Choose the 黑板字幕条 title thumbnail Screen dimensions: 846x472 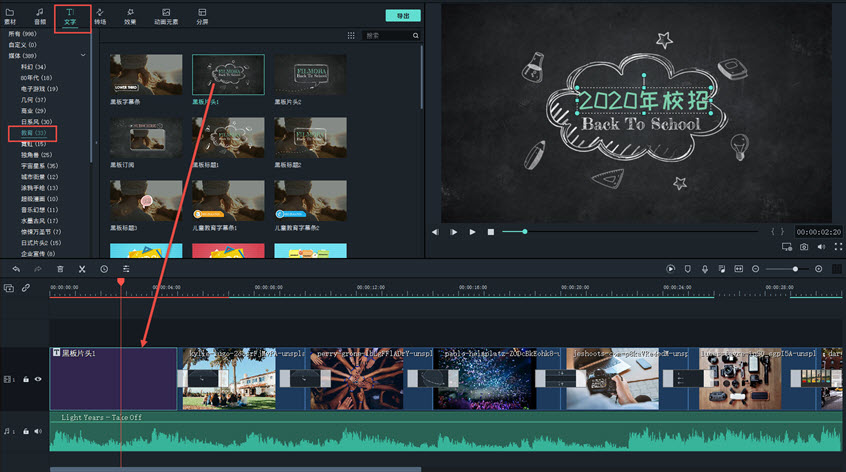[146, 74]
